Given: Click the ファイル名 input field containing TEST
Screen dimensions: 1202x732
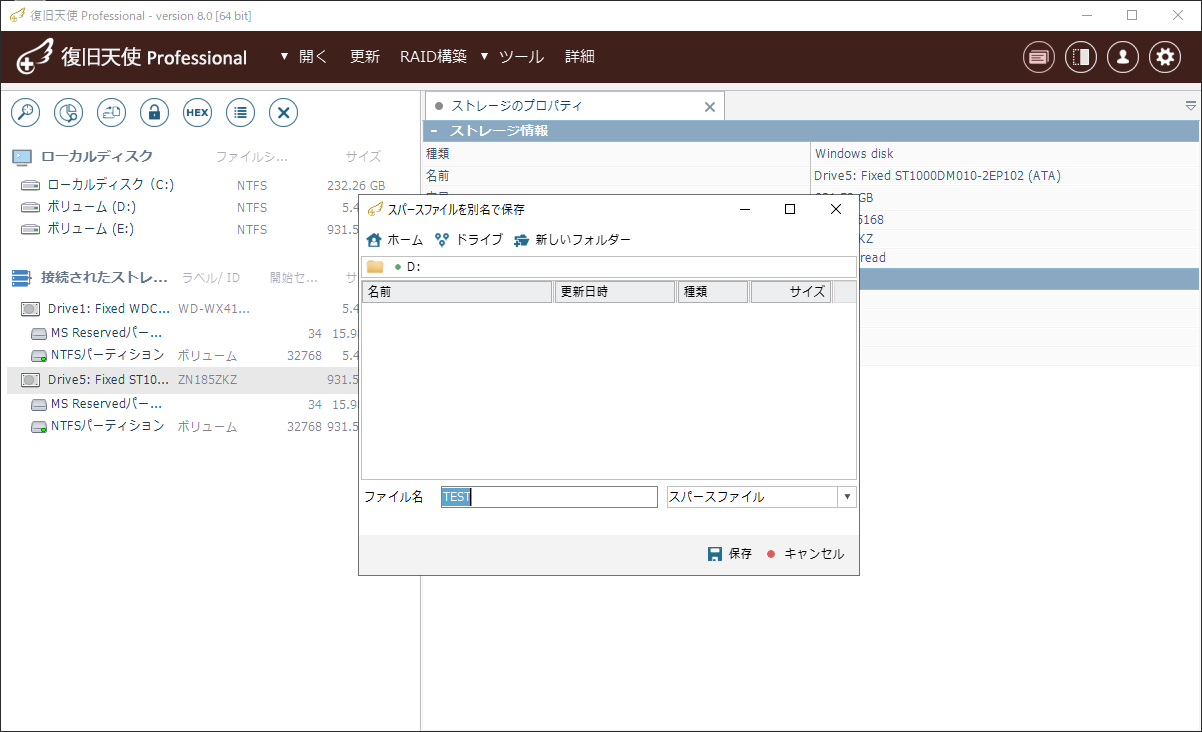Looking at the screenshot, I should tap(549, 497).
